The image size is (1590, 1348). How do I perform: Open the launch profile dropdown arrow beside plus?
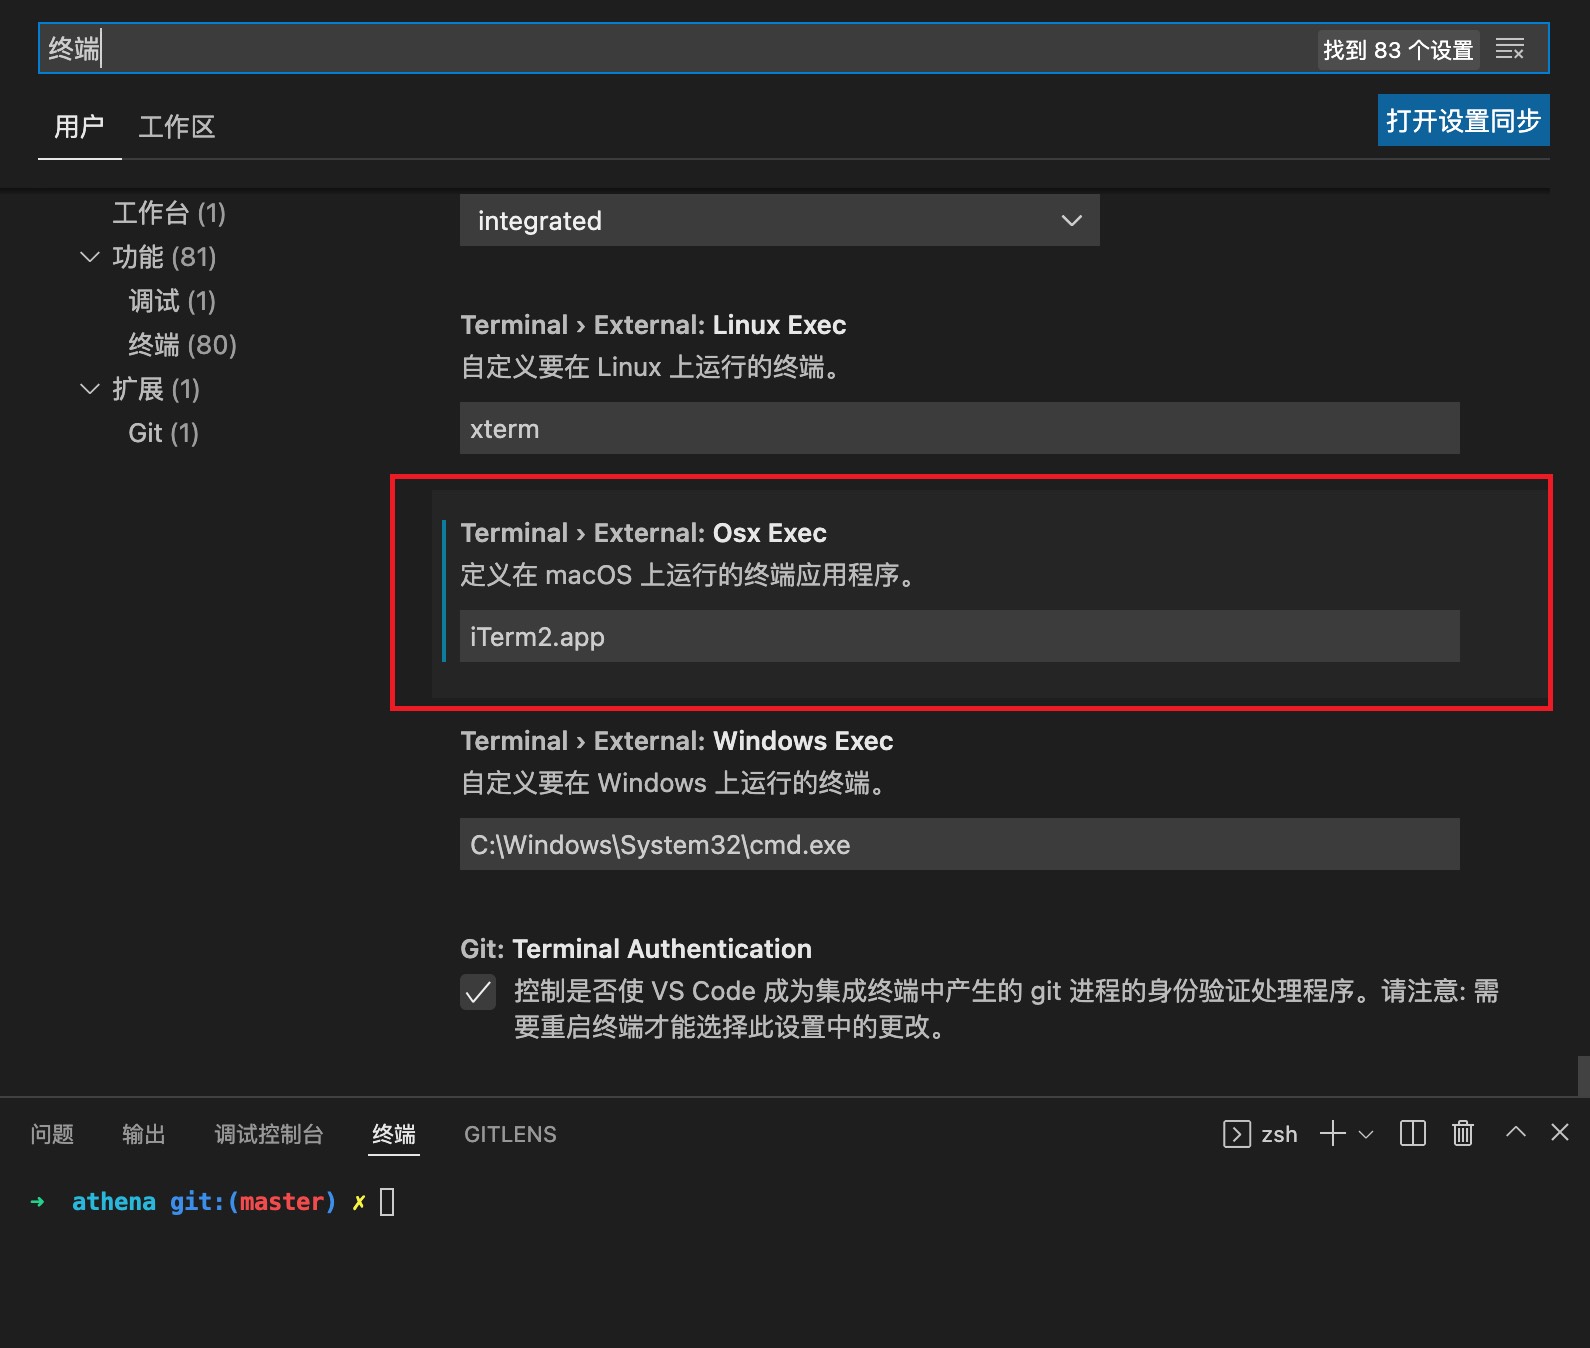click(x=1366, y=1134)
